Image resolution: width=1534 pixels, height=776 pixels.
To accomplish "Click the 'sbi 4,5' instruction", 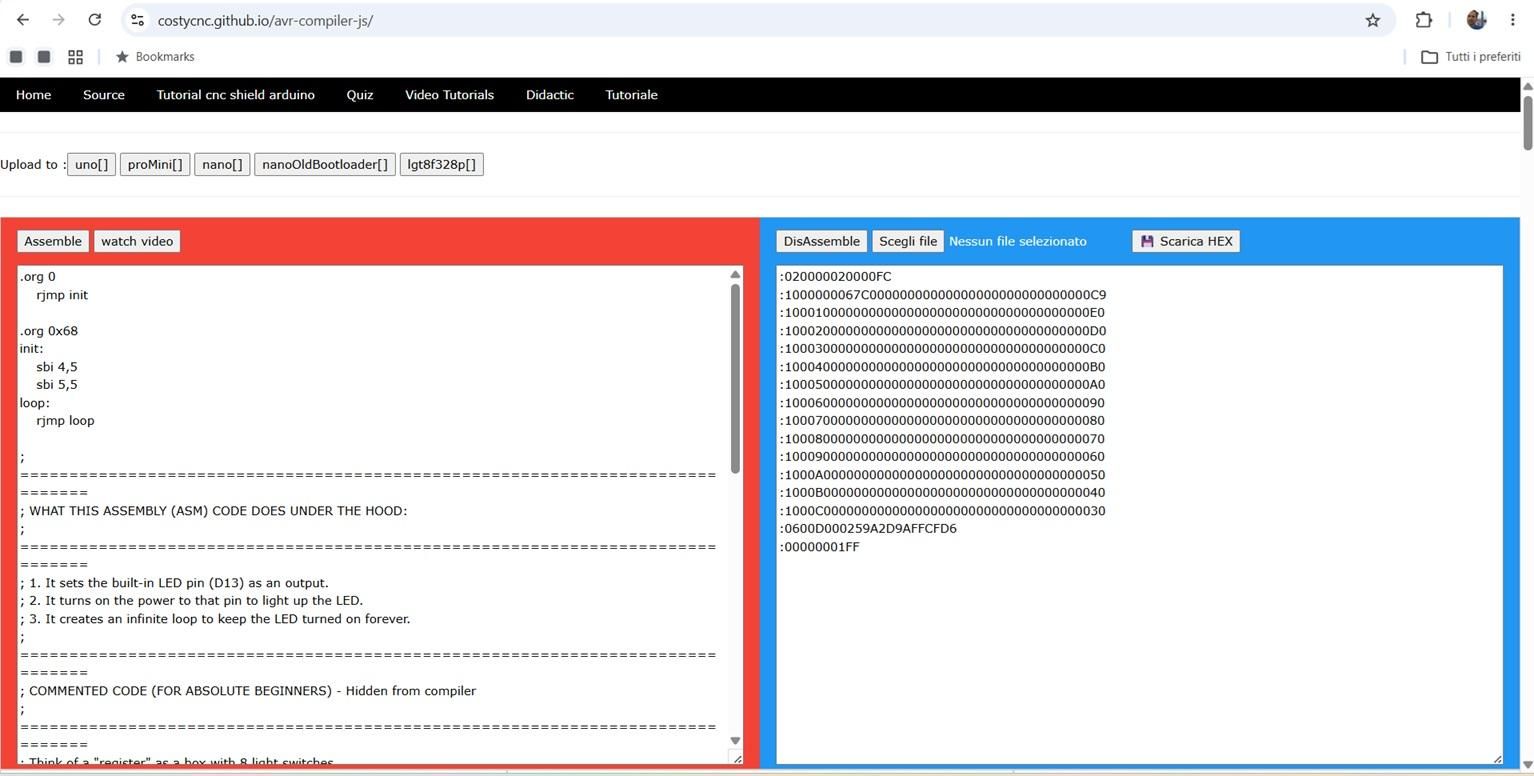I will point(57,367).
